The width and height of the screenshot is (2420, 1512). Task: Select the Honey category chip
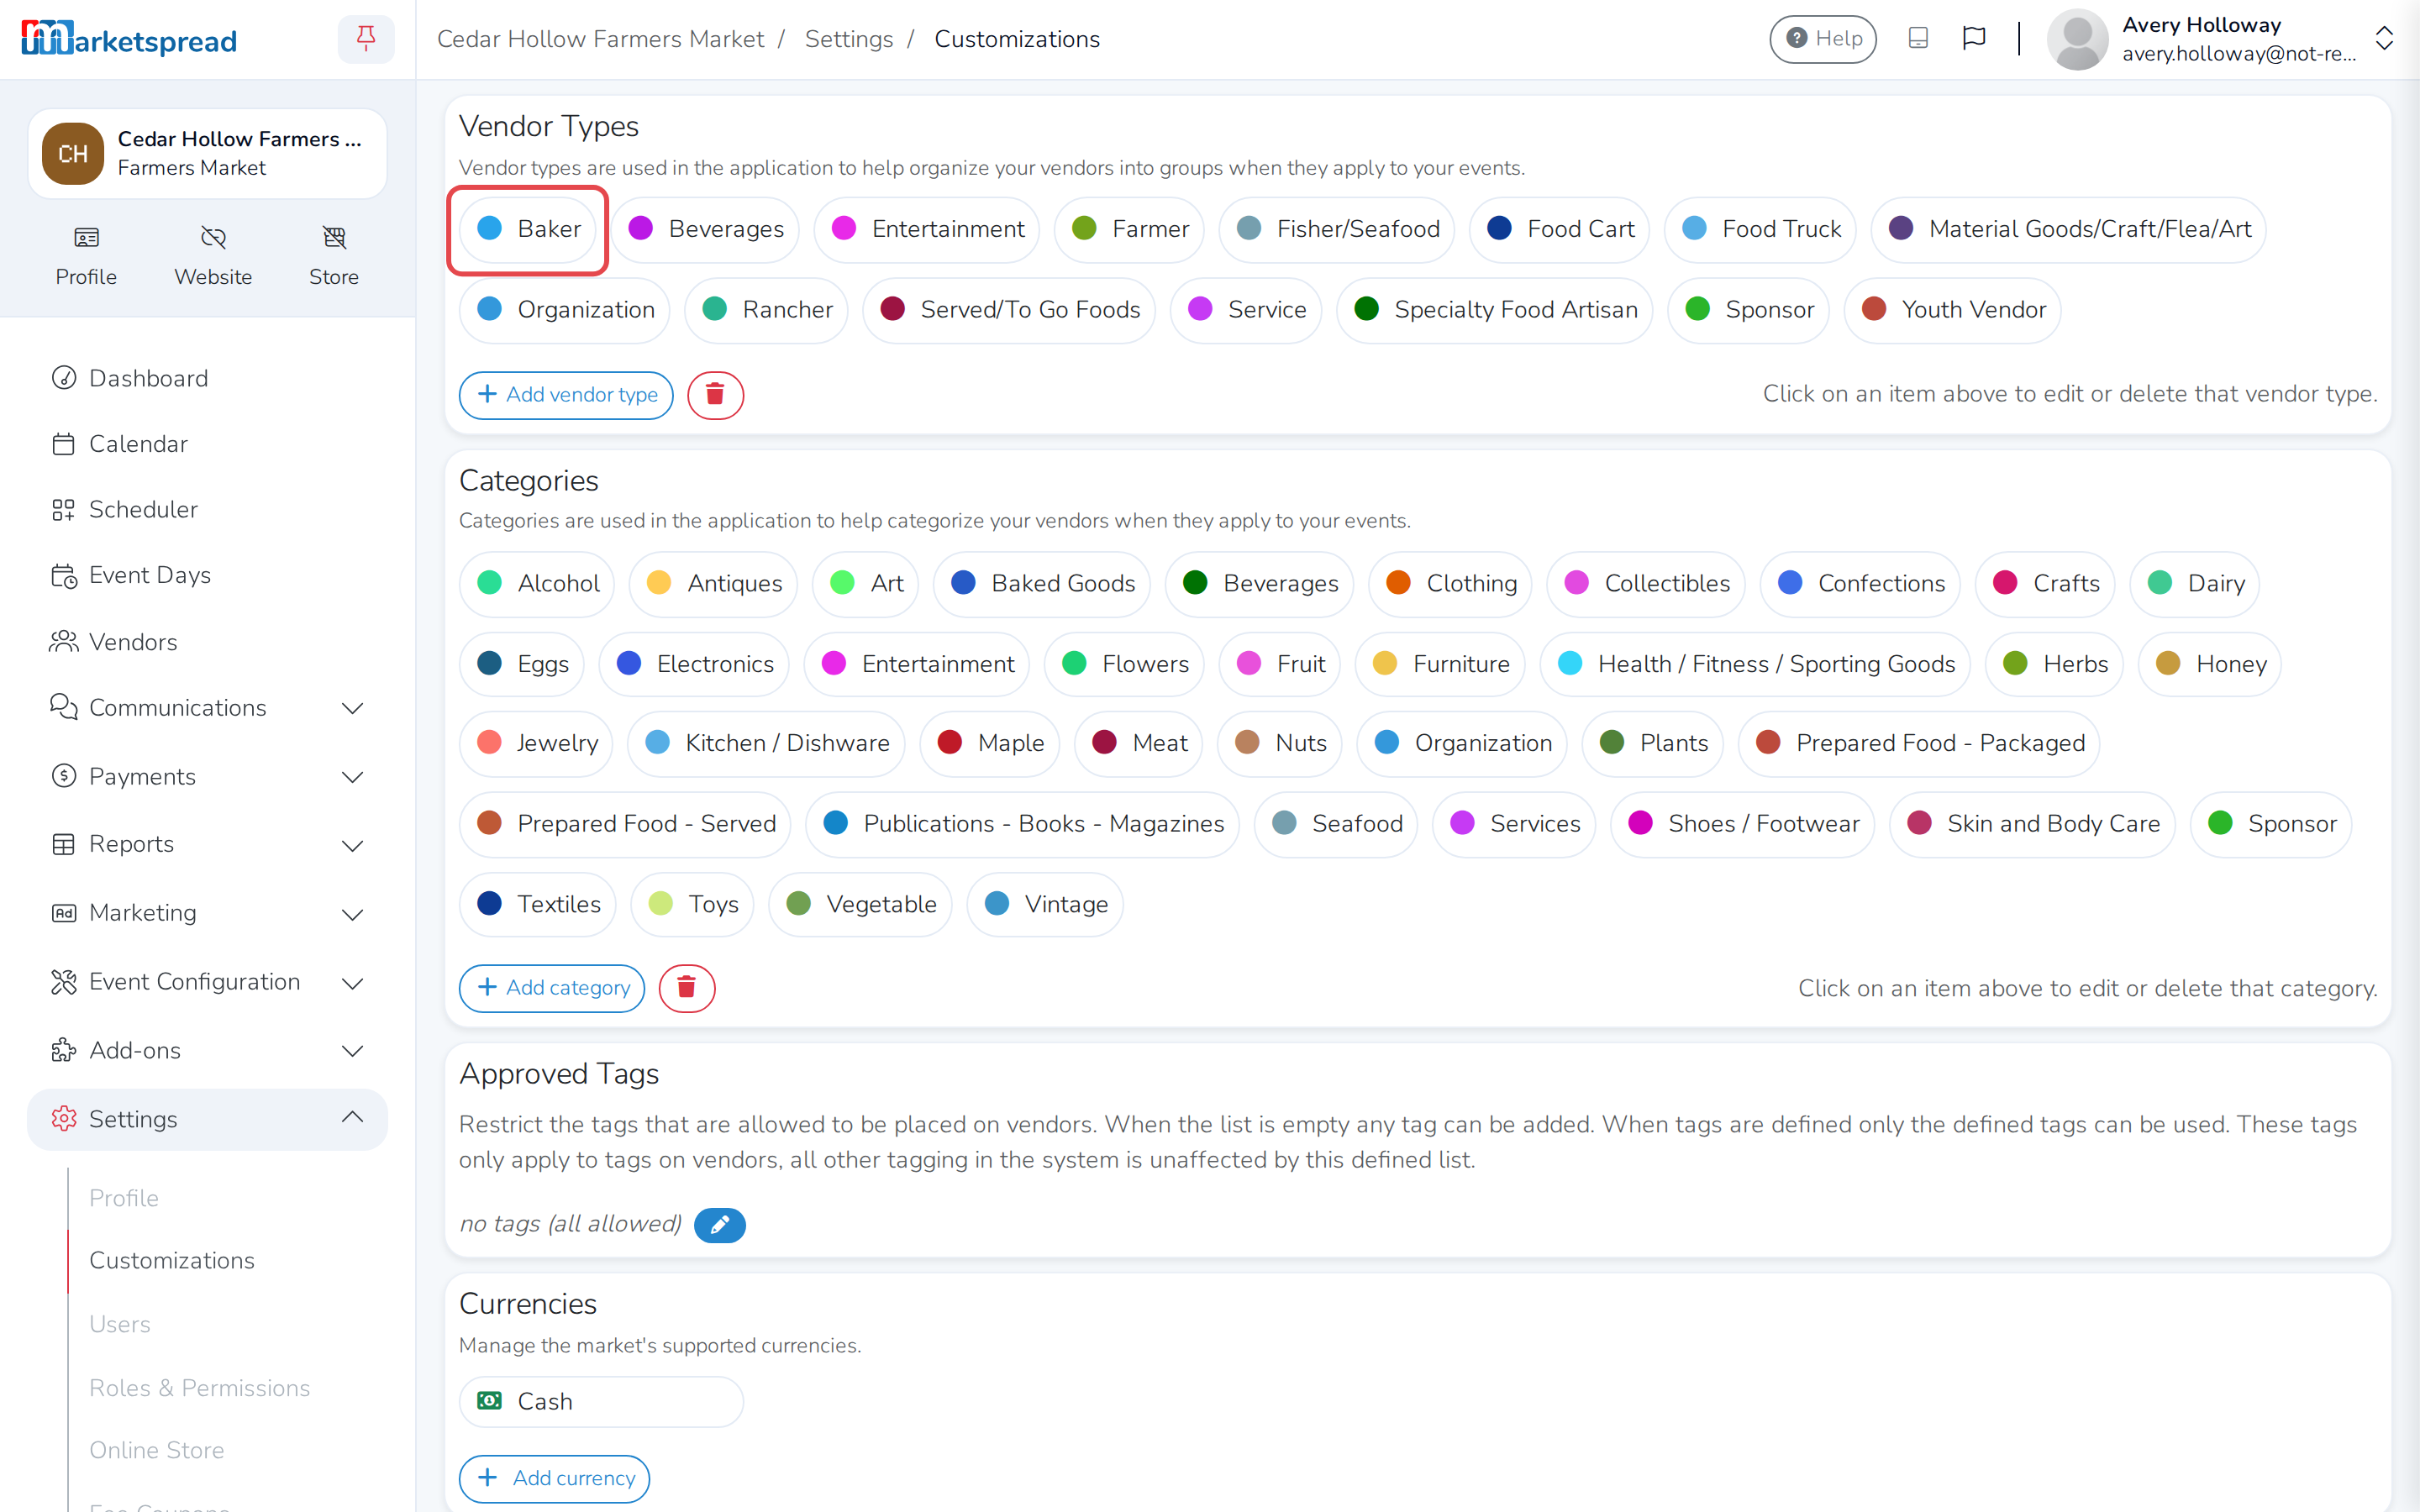pos(2210,664)
